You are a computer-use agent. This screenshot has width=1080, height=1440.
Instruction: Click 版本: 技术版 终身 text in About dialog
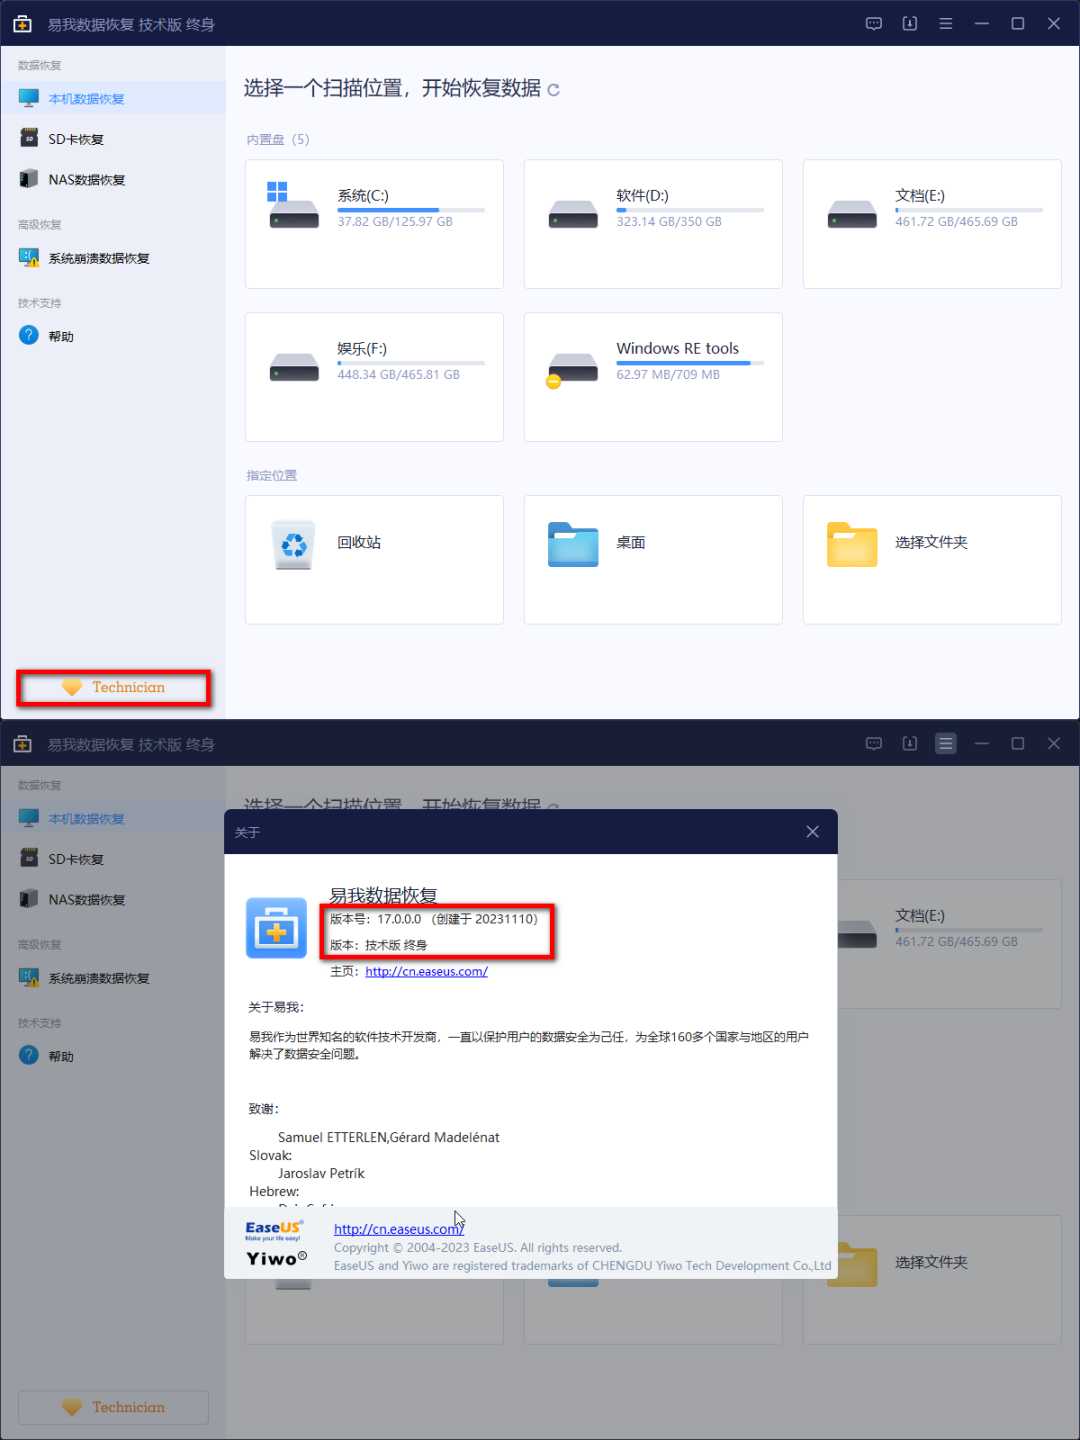[x=379, y=945]
